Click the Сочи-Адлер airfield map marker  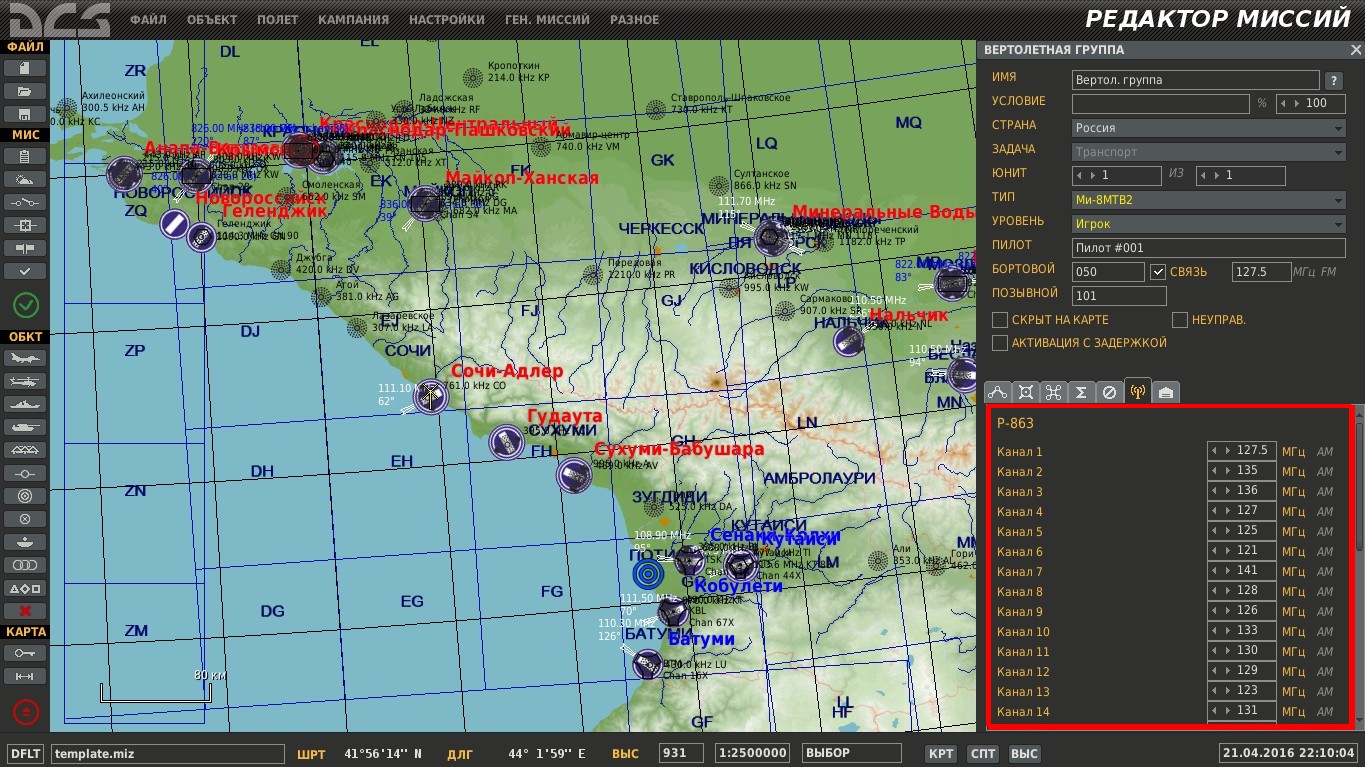[431, 396]
